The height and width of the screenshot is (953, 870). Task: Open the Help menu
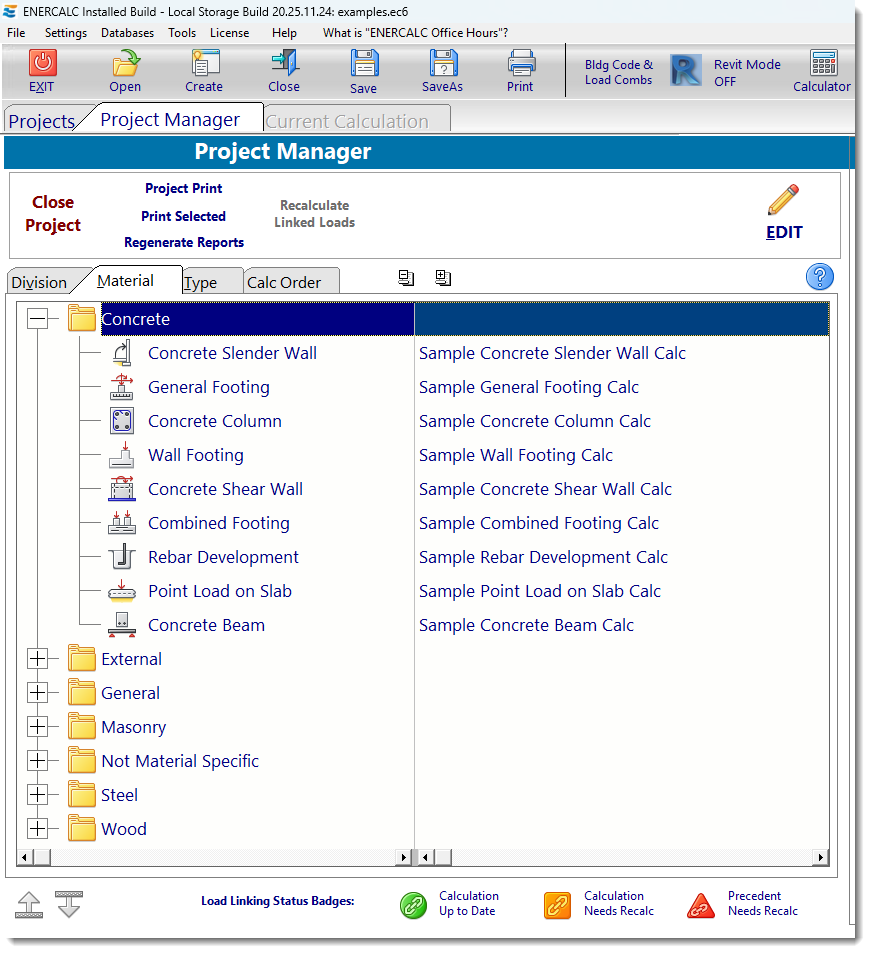pyautogui.click(x=285, y=33)
